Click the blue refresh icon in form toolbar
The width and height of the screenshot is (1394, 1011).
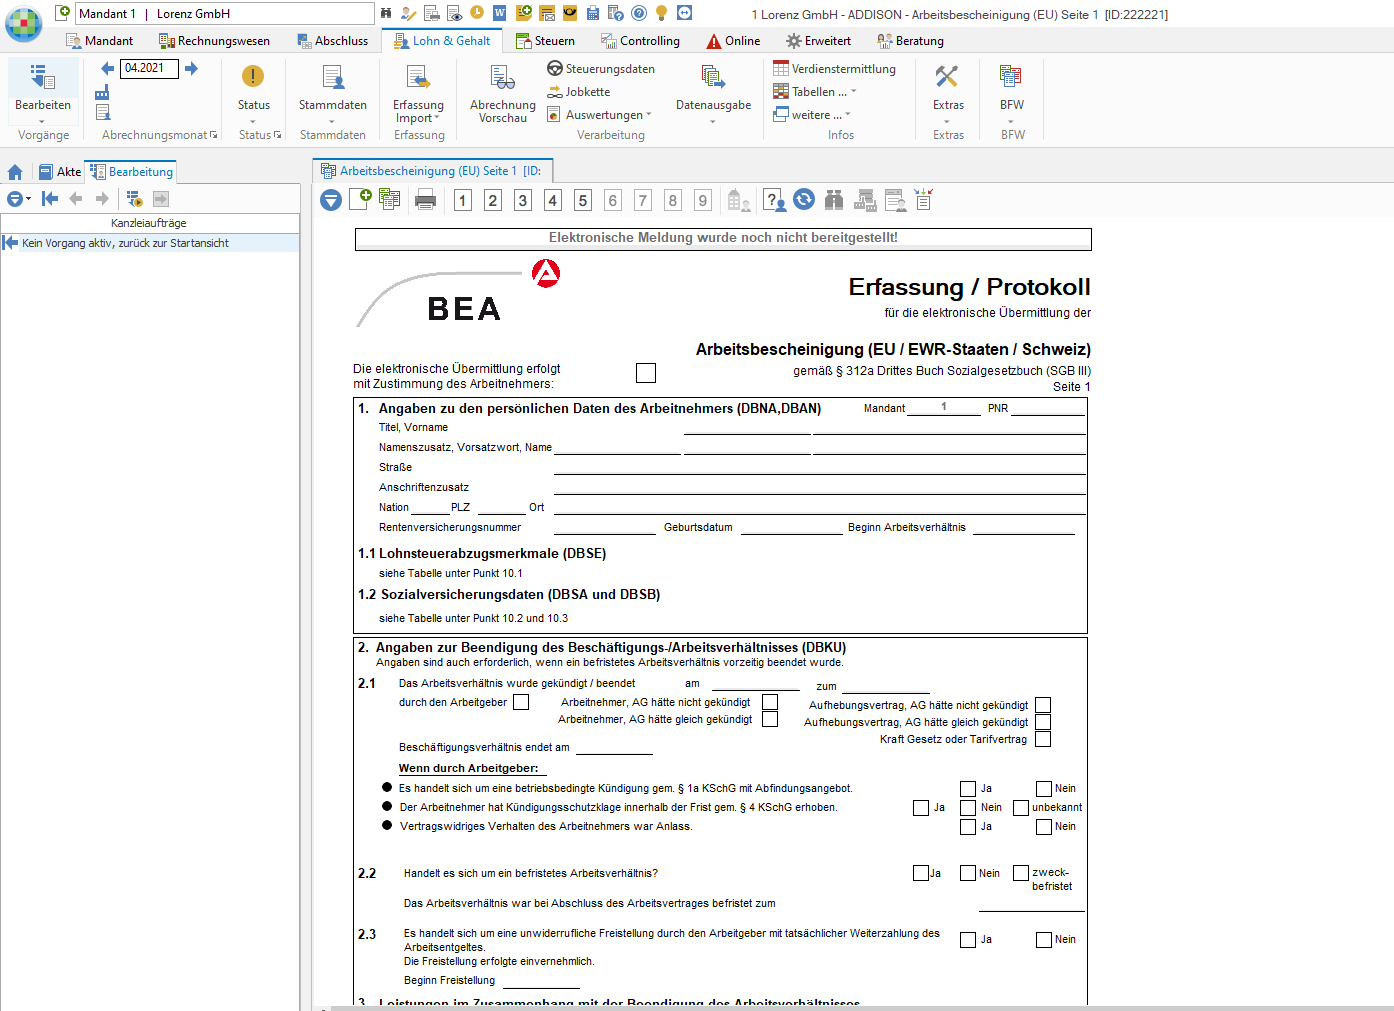804,200
